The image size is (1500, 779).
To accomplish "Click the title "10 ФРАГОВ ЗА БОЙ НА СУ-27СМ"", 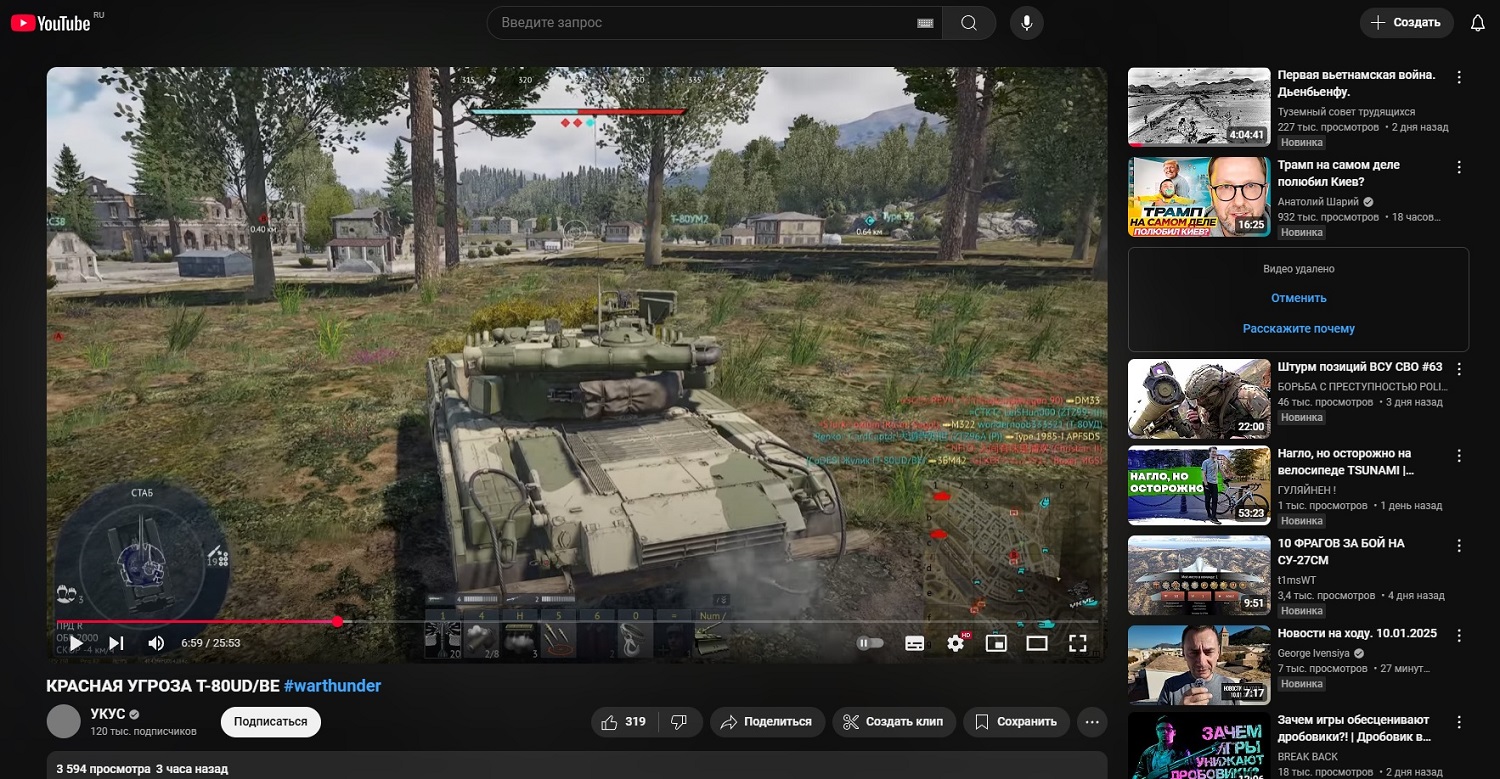I will tap(1341, 552).
